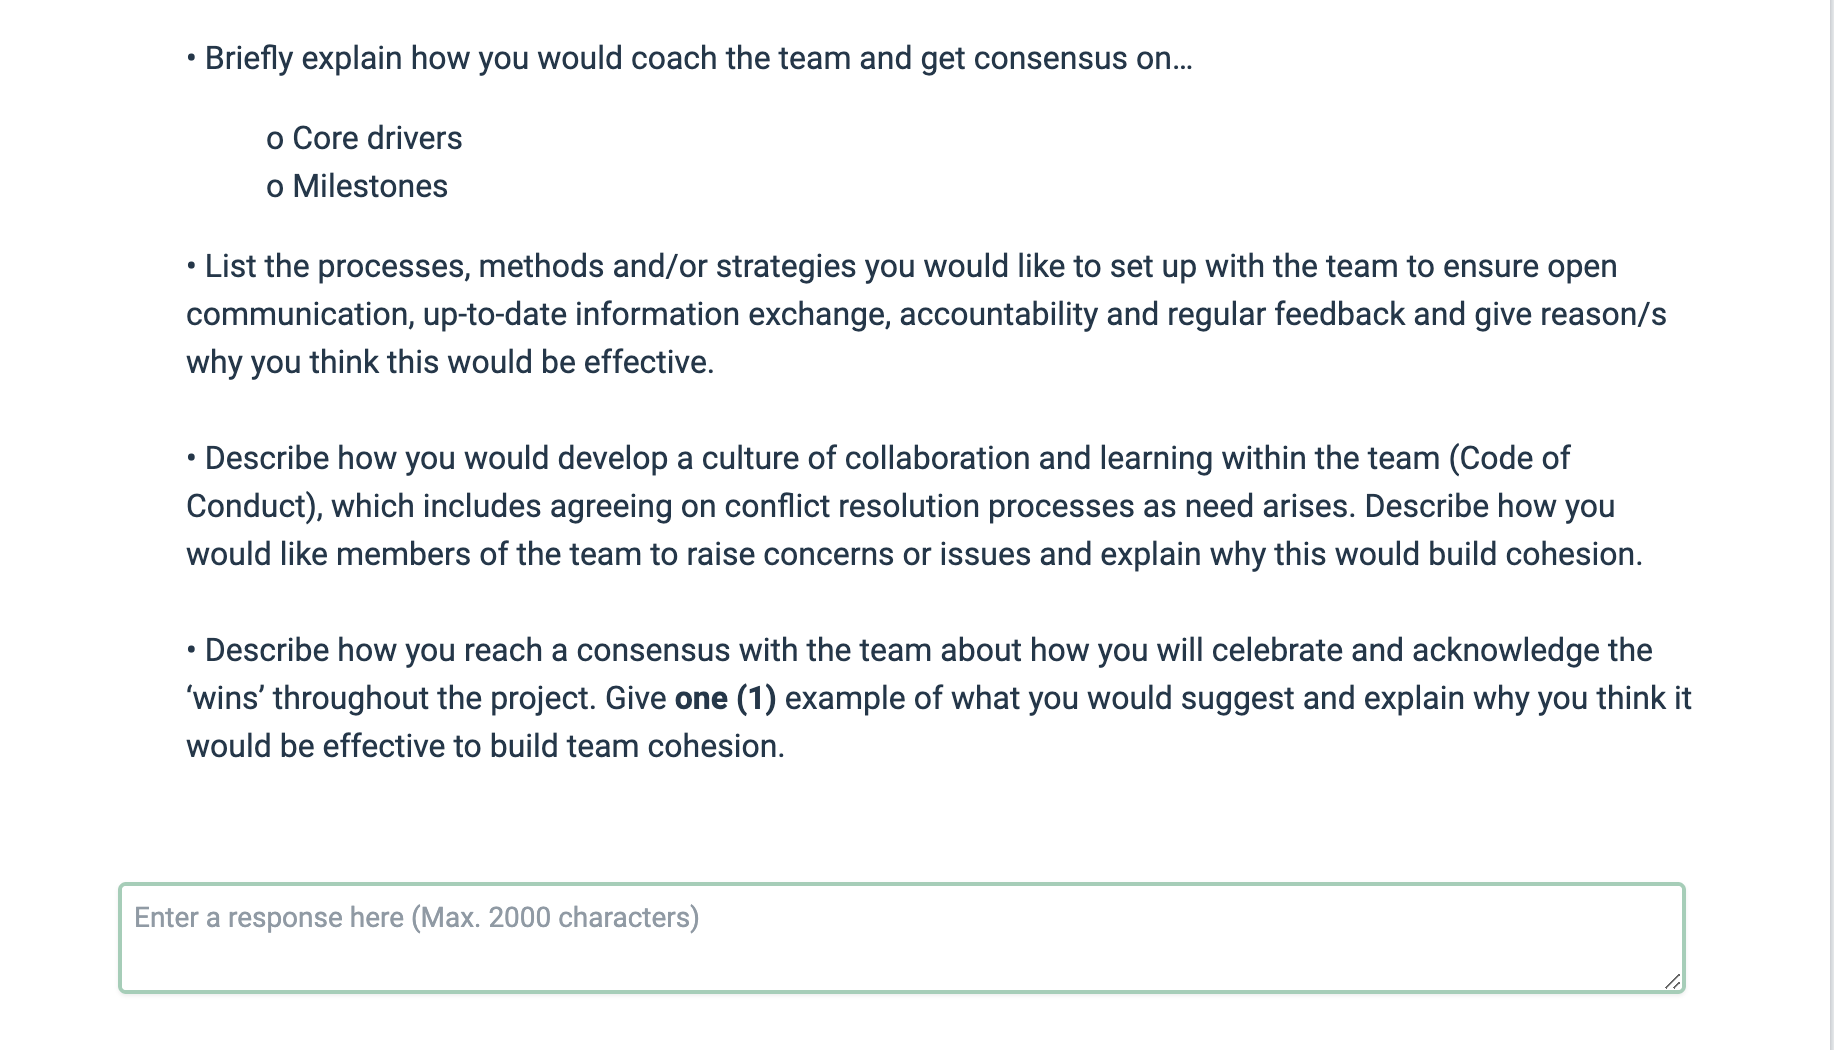Click the word 'Briefly' in first bullet
The height and width of the screenshot is (1050, 1834).
(249, 58)
